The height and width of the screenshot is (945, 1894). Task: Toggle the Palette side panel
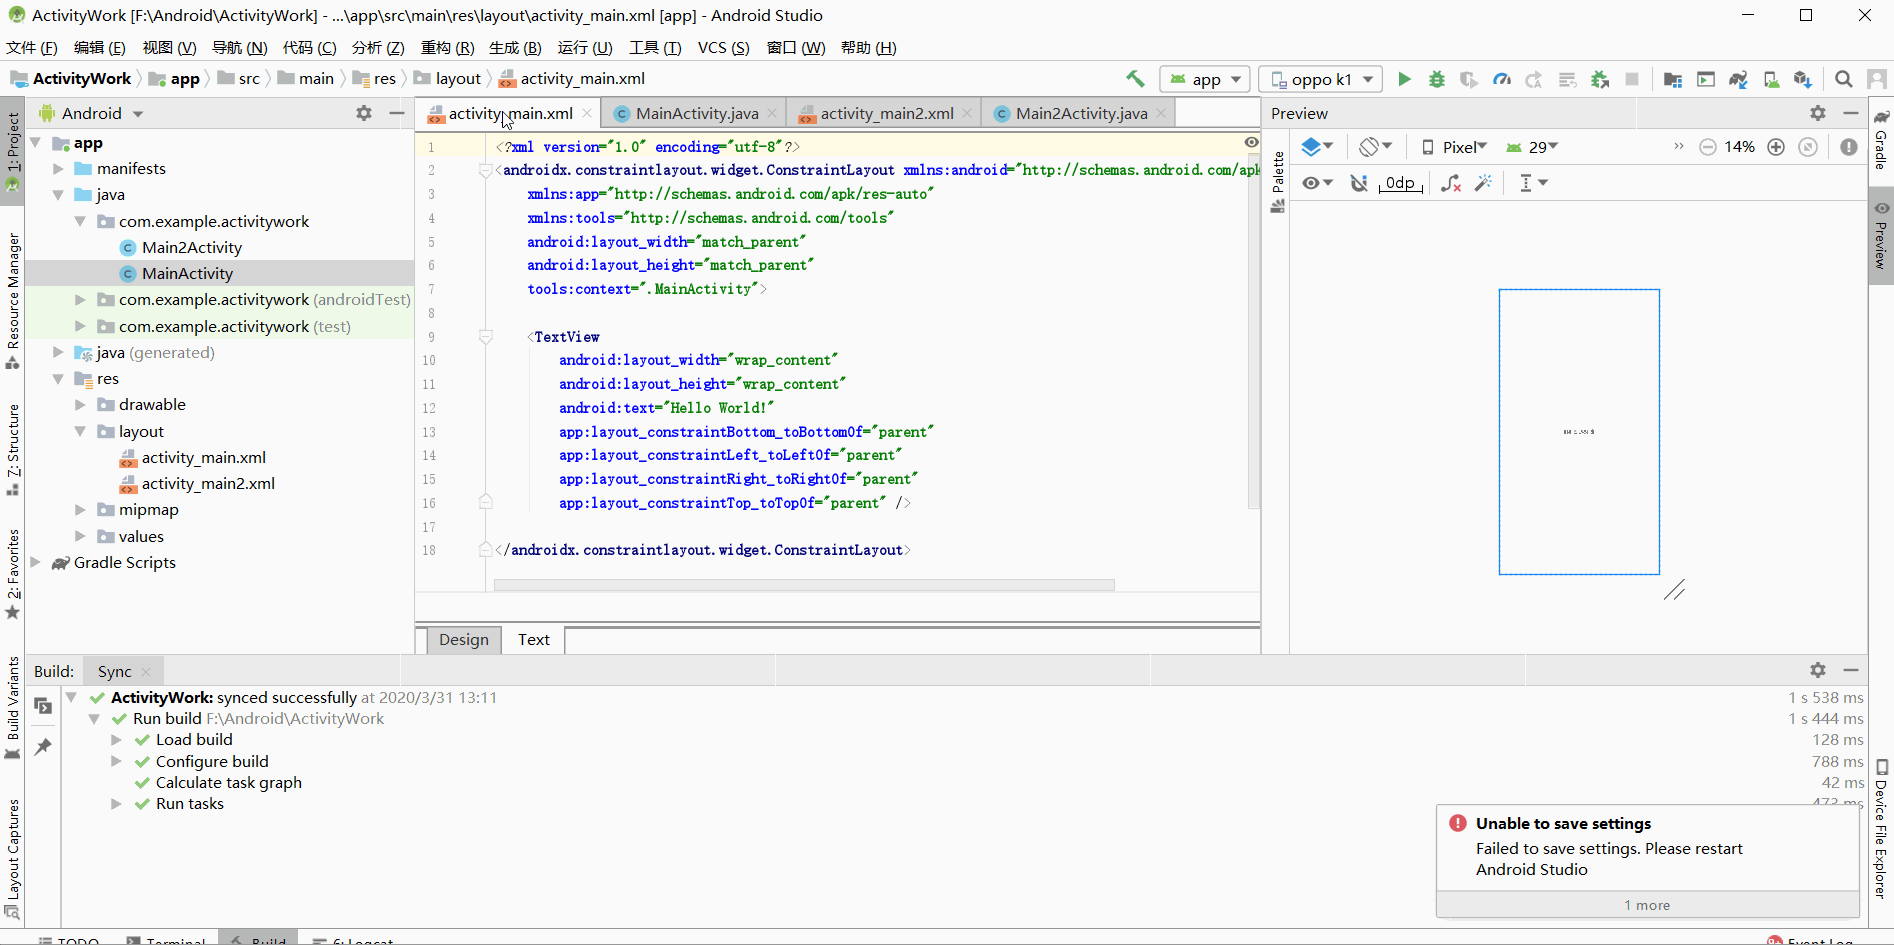tap(1277, 172)
